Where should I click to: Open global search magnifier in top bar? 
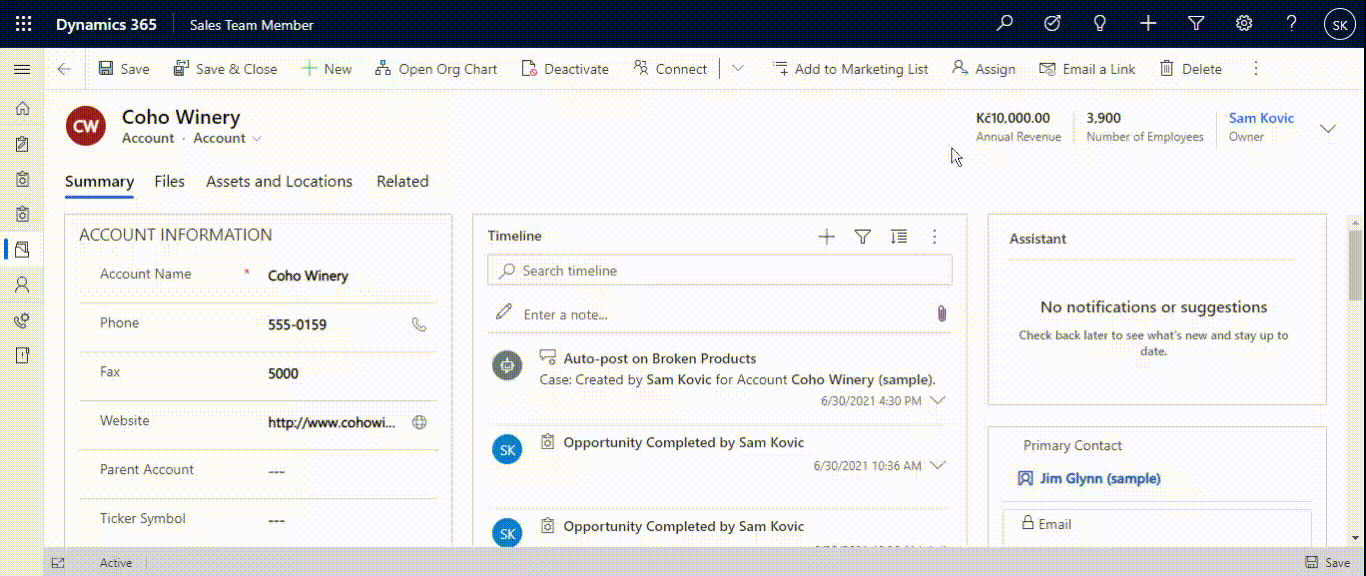point(1005,24)
